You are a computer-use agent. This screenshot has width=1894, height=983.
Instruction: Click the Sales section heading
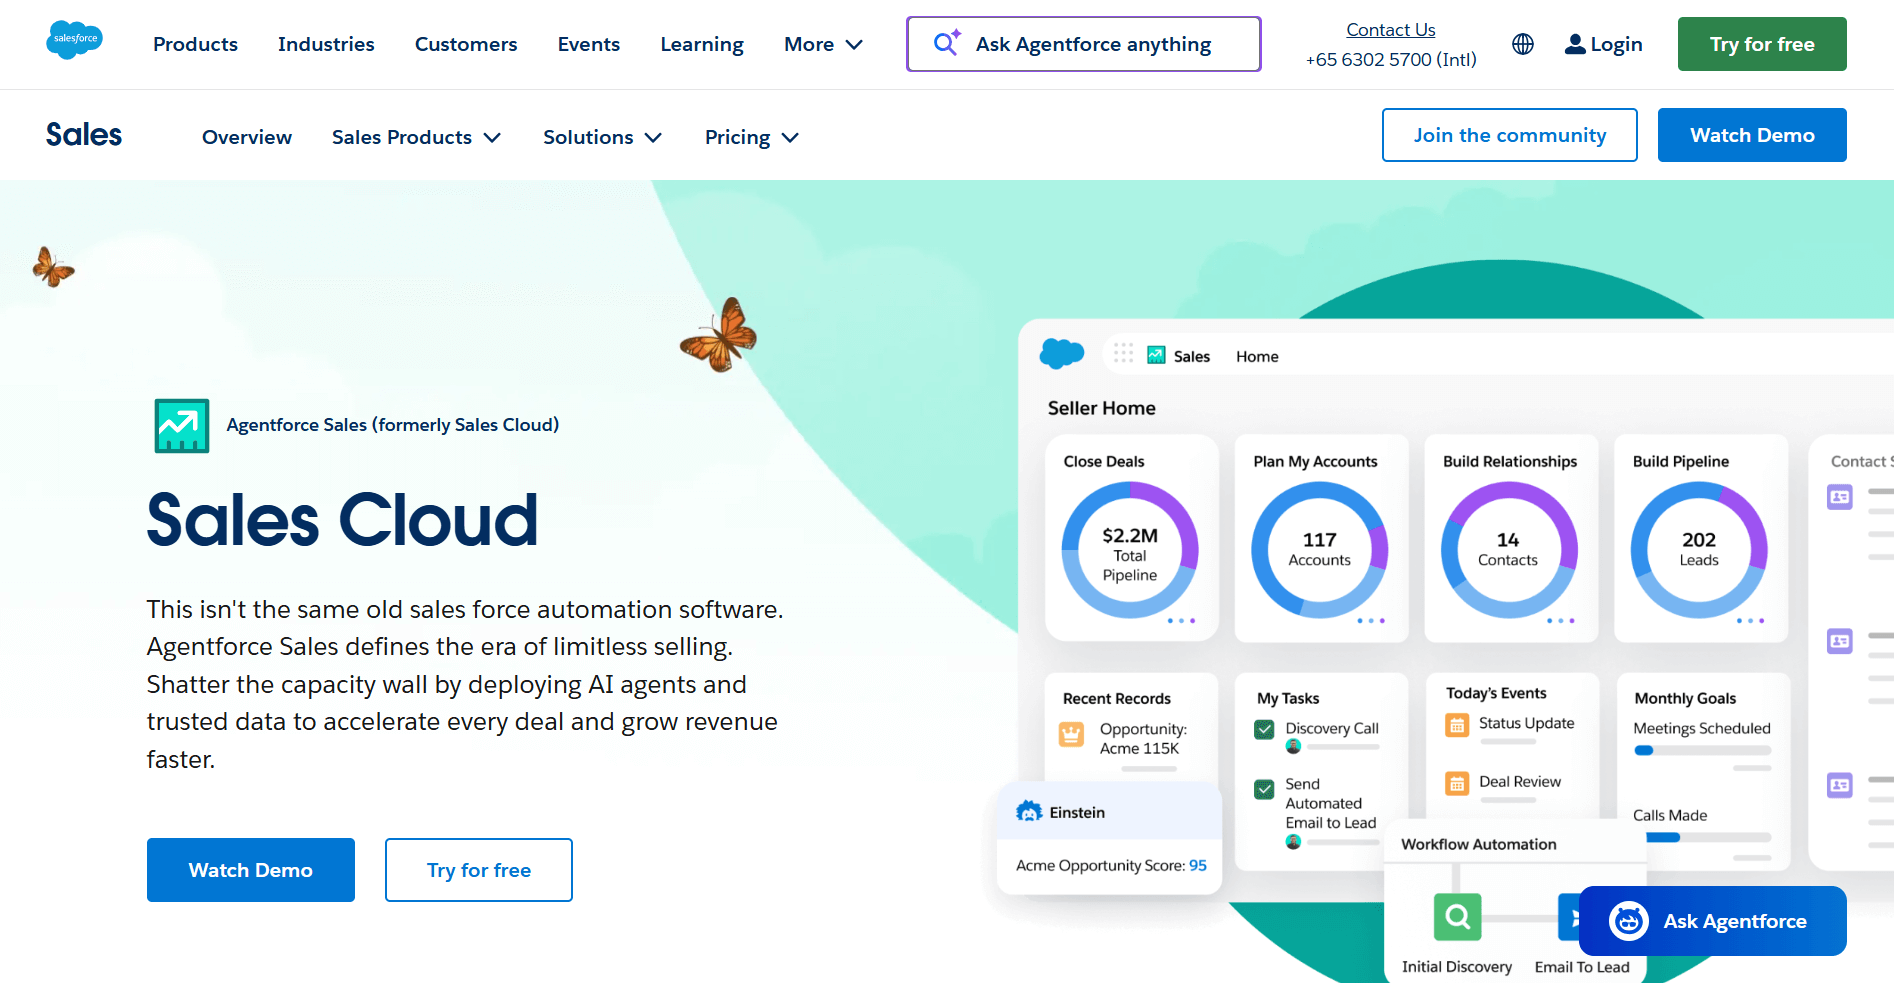84,135
